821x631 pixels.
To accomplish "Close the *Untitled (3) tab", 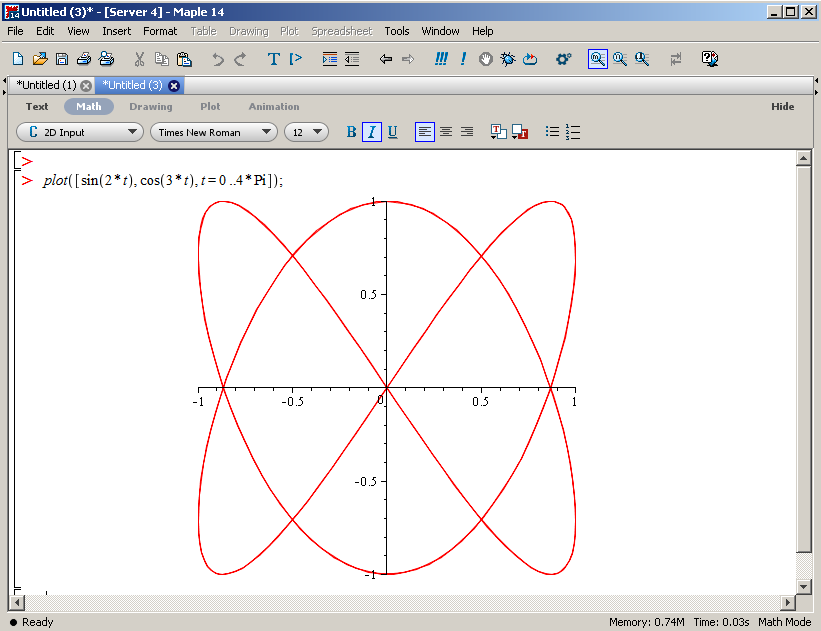I will 174,86.
